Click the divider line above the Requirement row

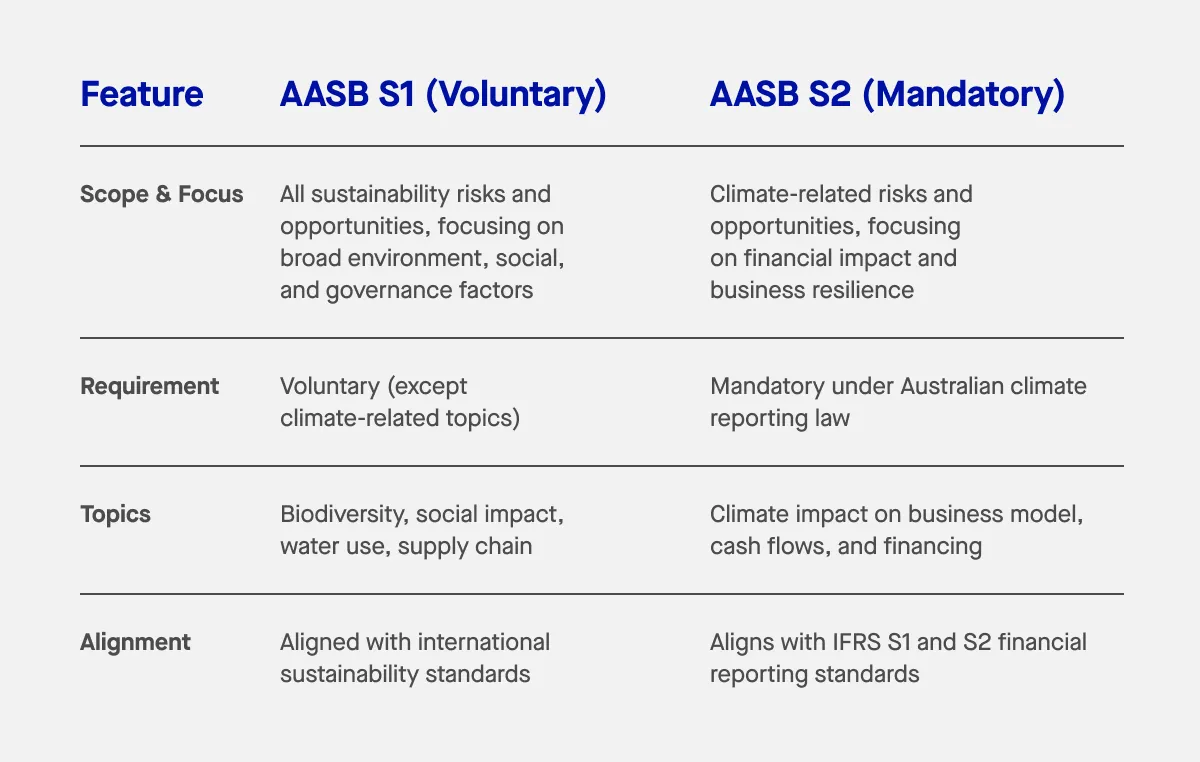pos(601,338)
